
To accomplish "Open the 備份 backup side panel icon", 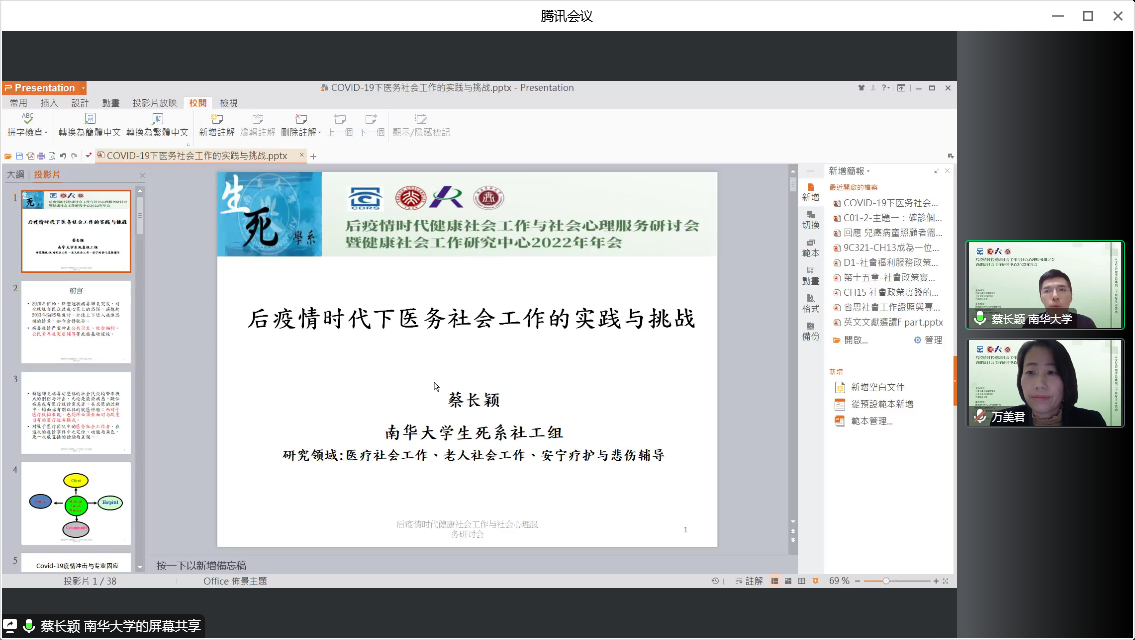I will click(810, 330).
